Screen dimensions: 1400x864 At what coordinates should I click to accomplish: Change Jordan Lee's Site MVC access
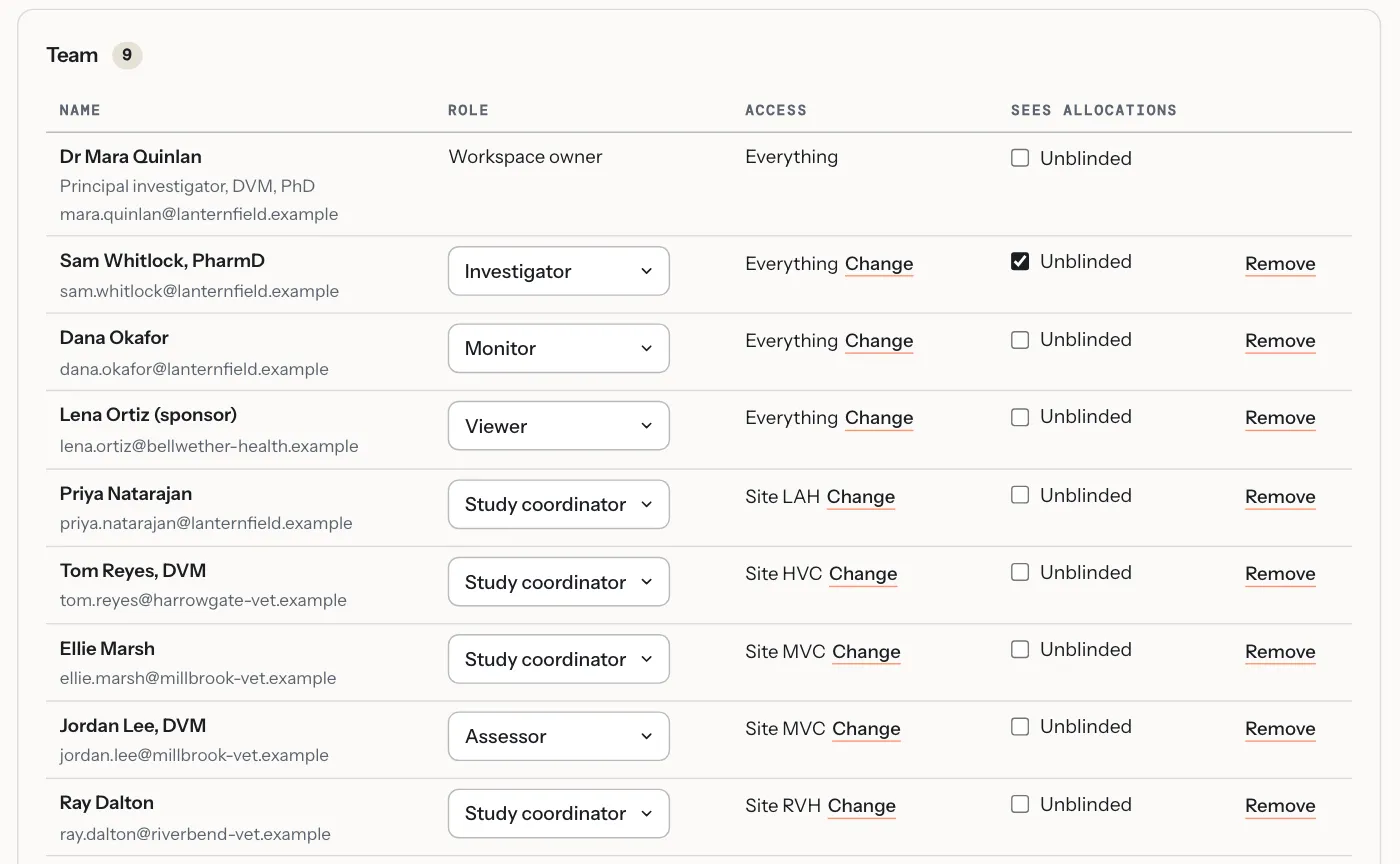866,729
